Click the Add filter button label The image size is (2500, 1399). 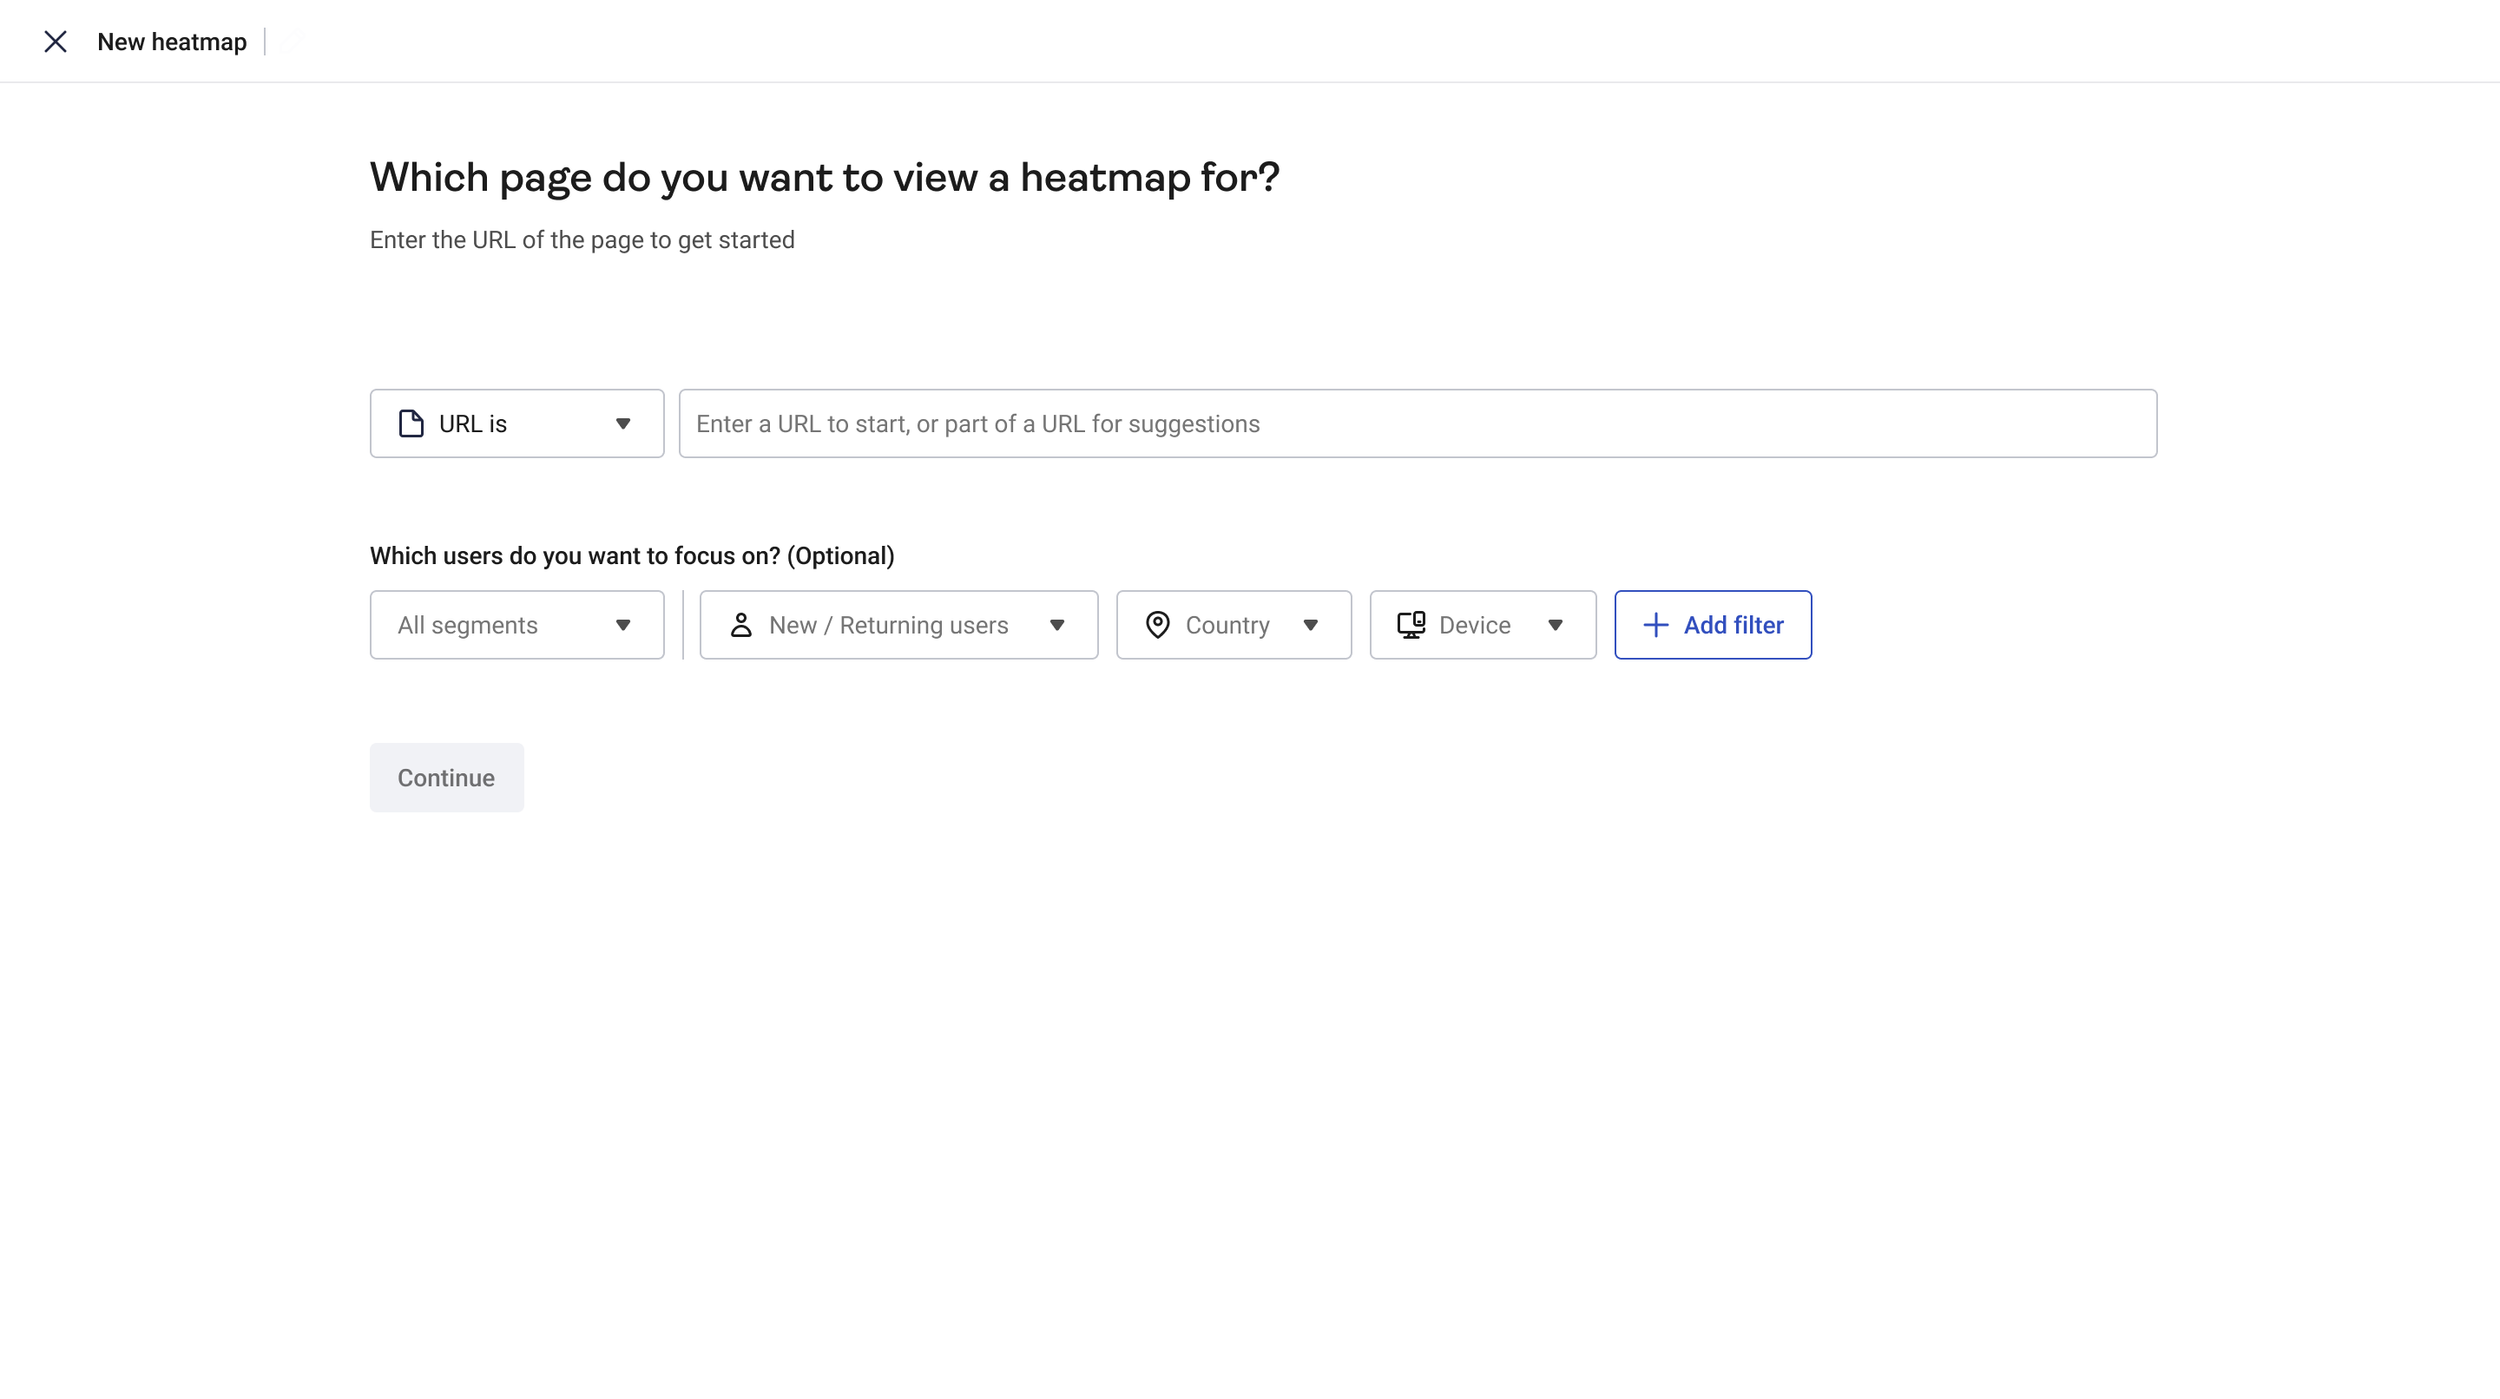click(1733, 625)
